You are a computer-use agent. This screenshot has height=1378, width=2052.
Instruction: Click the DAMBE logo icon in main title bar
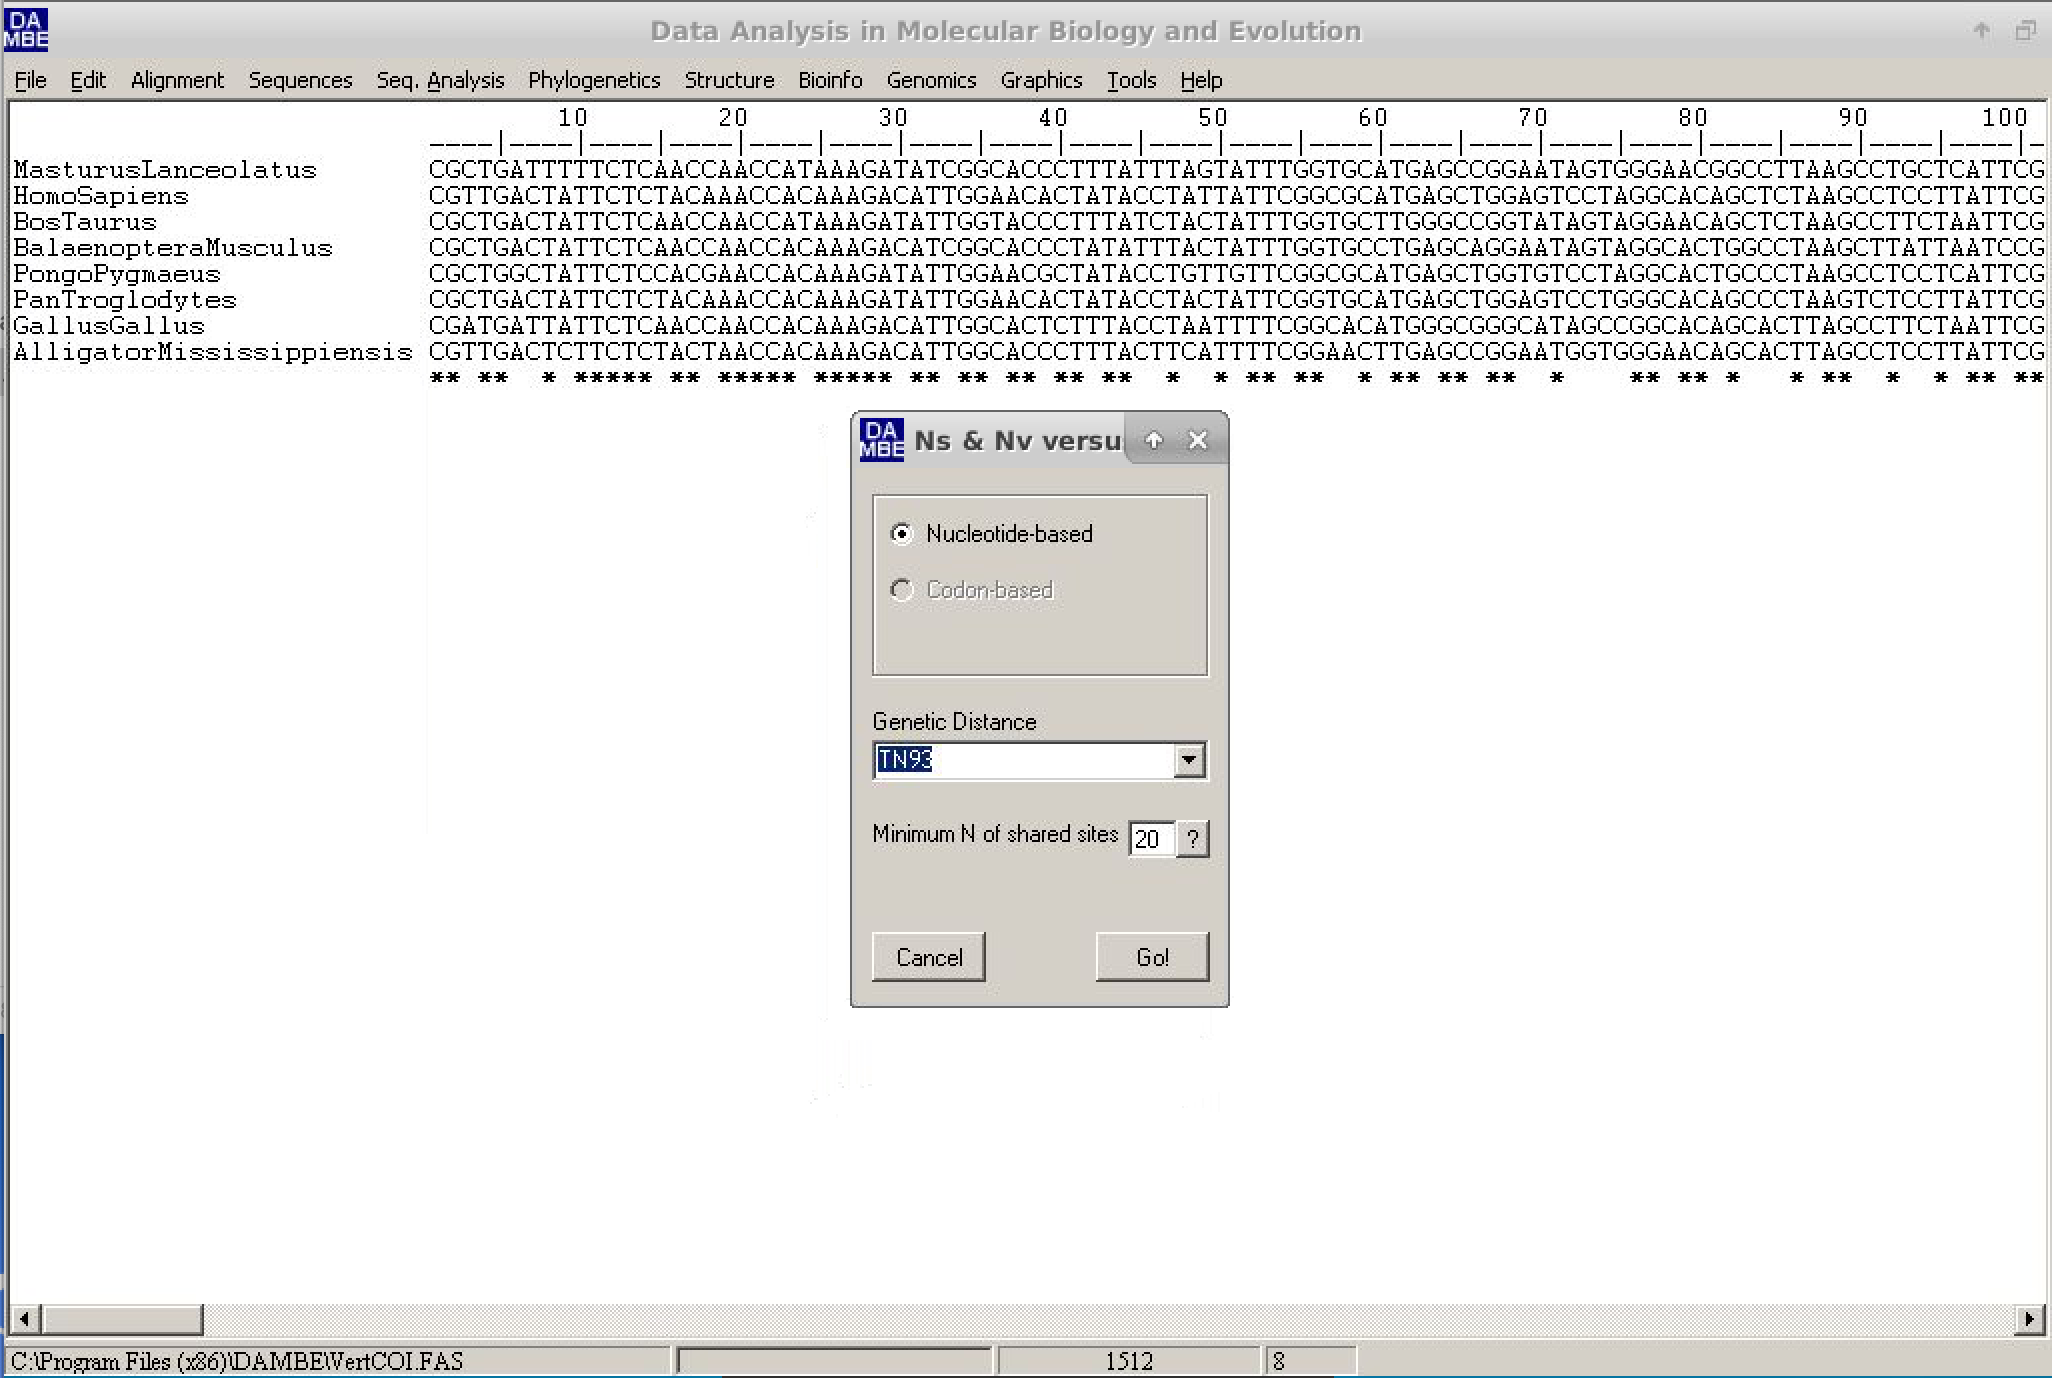[x=26, y=30]
